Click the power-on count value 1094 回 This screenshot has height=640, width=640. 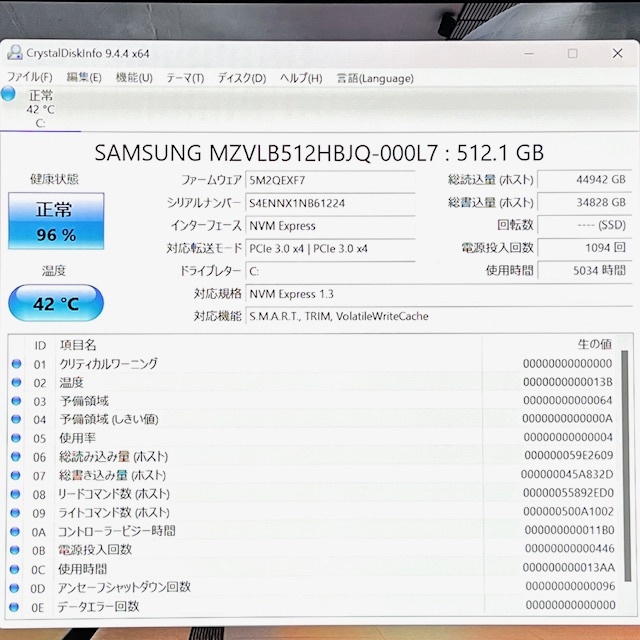(x=584, y=248)
